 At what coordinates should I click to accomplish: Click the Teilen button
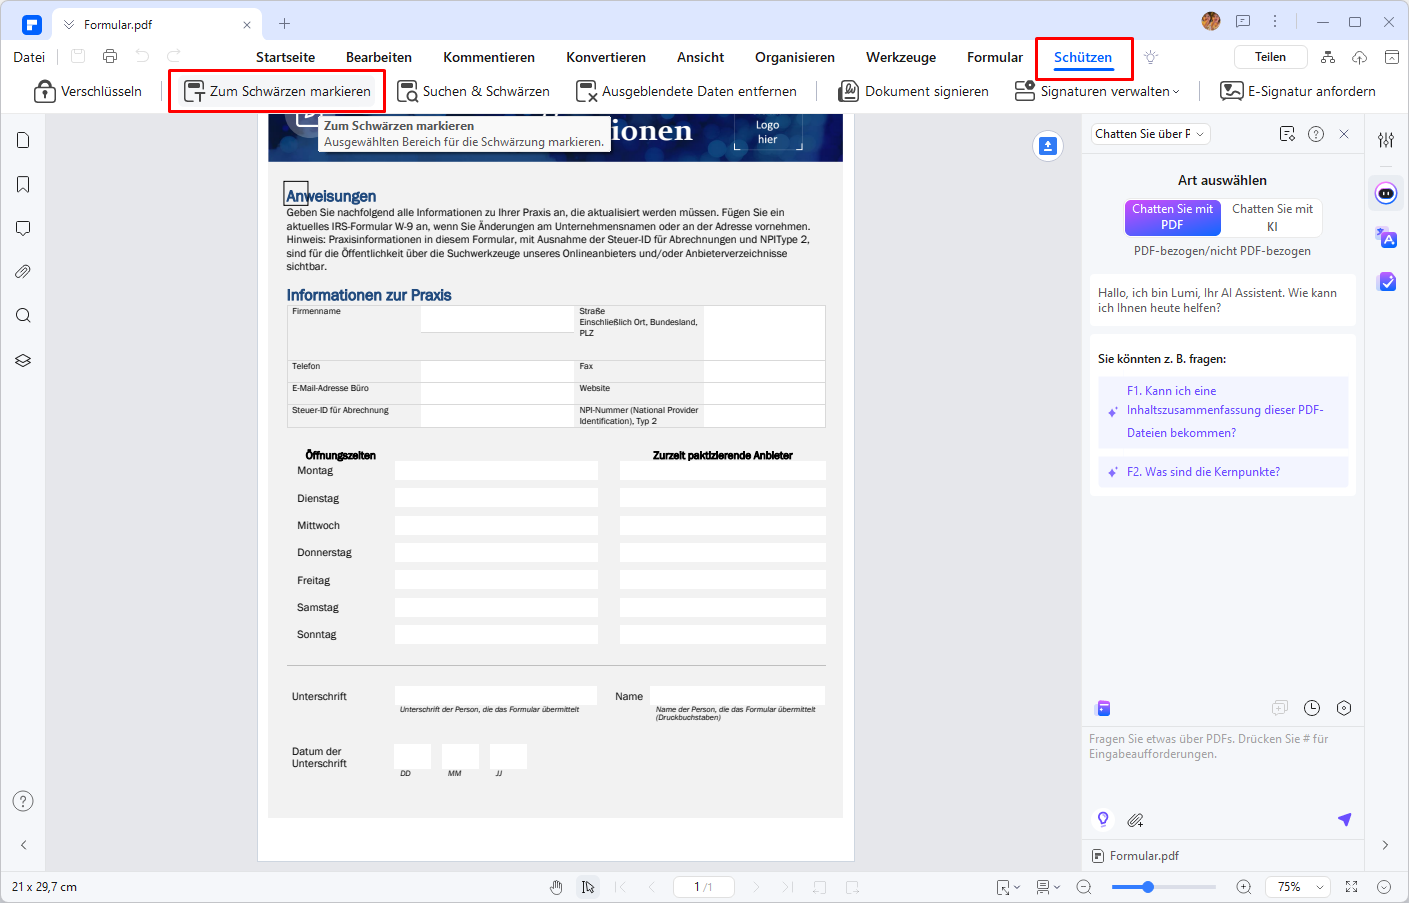point(1270,57)
